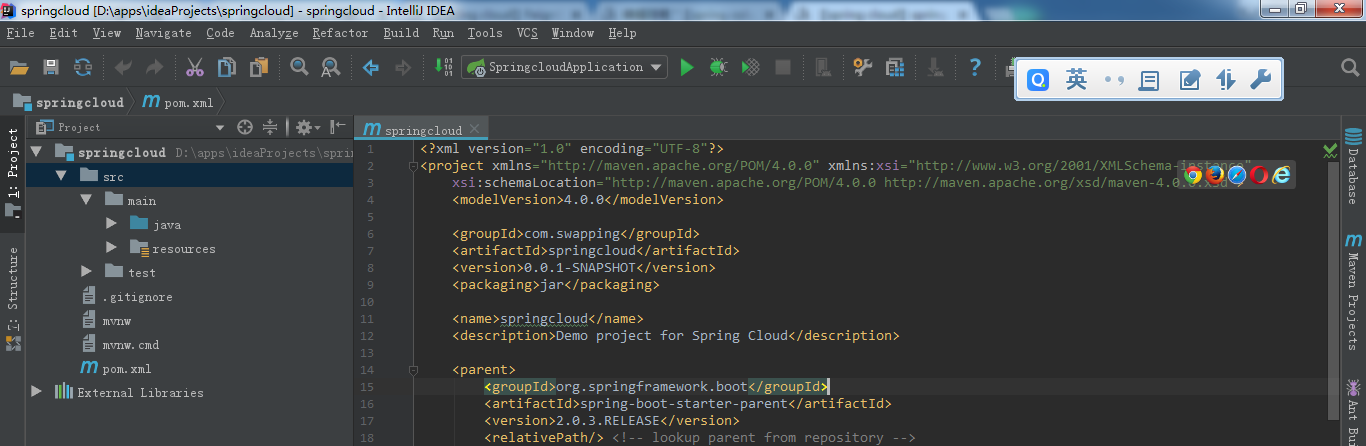Screen dimensions: 1366x446
Task: Select .gitignore file in project tree
Action: (126, 297)
